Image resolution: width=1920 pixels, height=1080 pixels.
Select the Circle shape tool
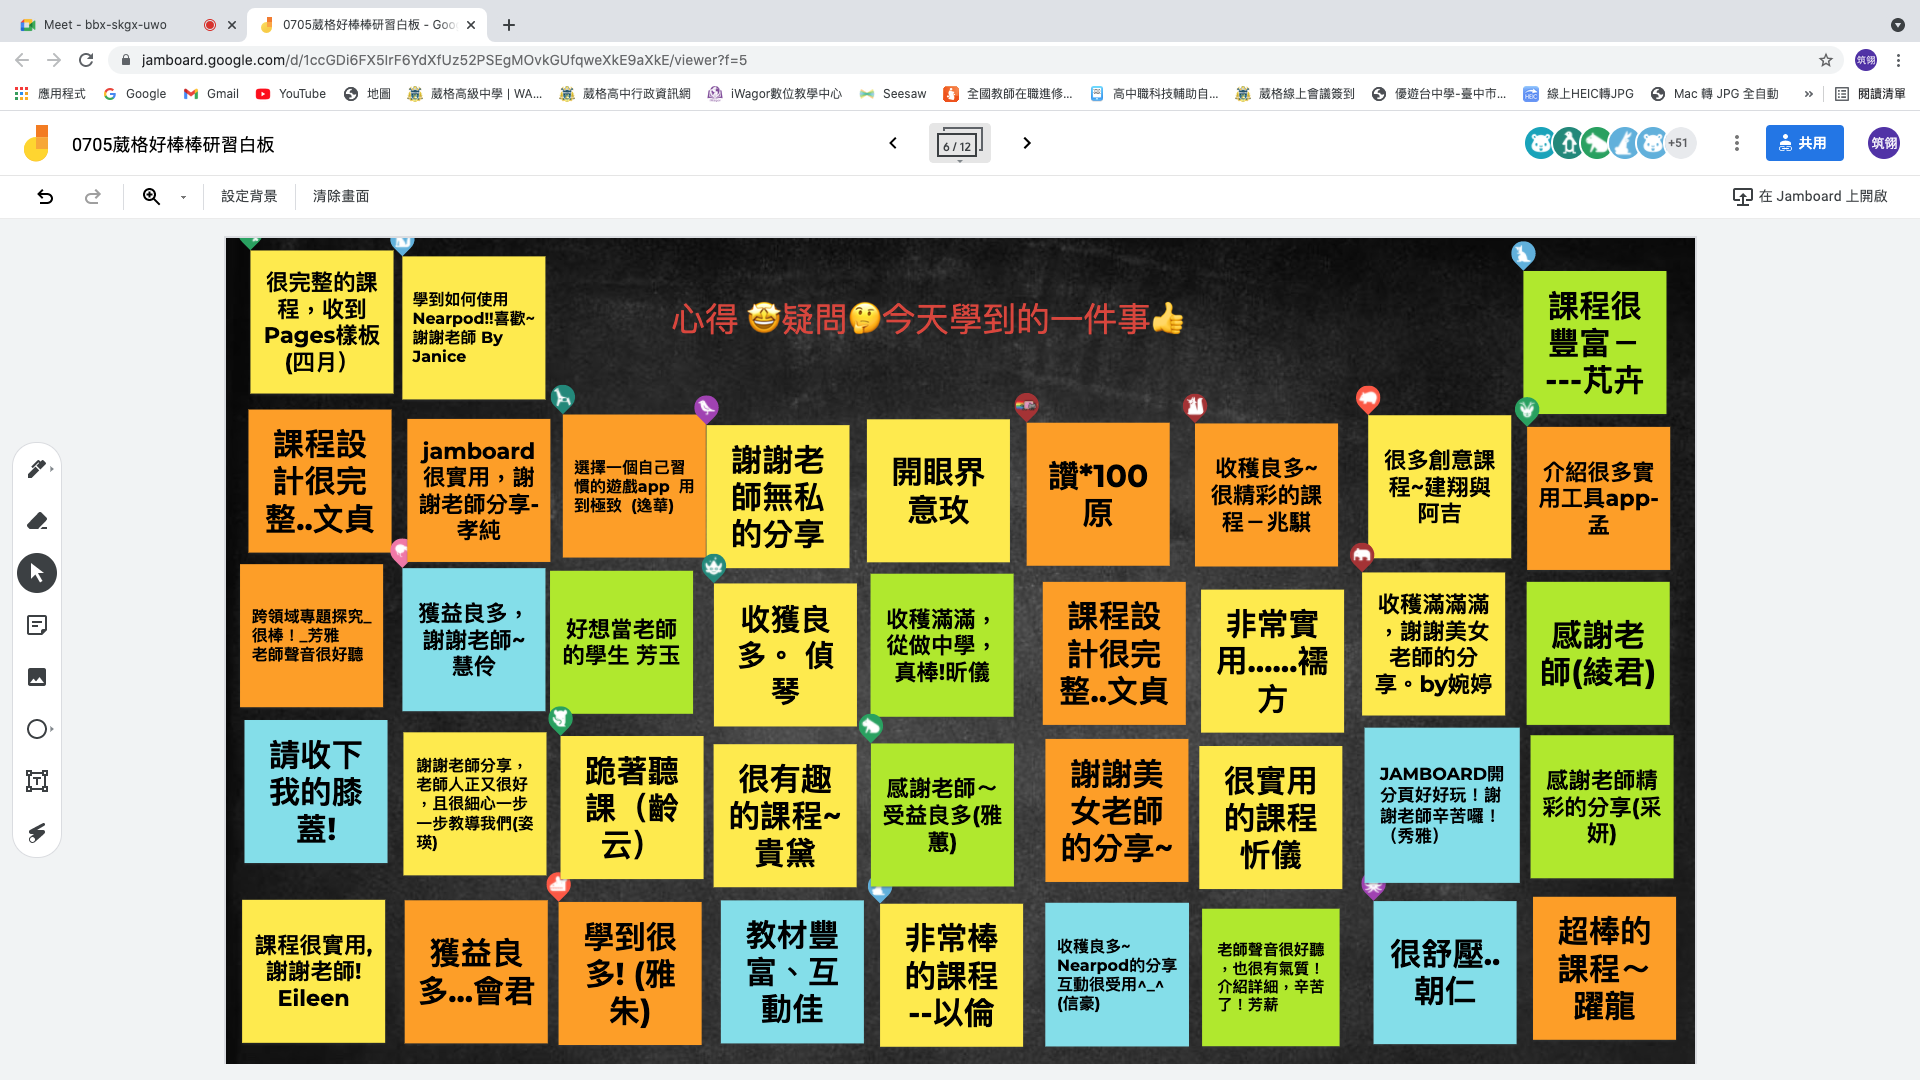point(37,729)
